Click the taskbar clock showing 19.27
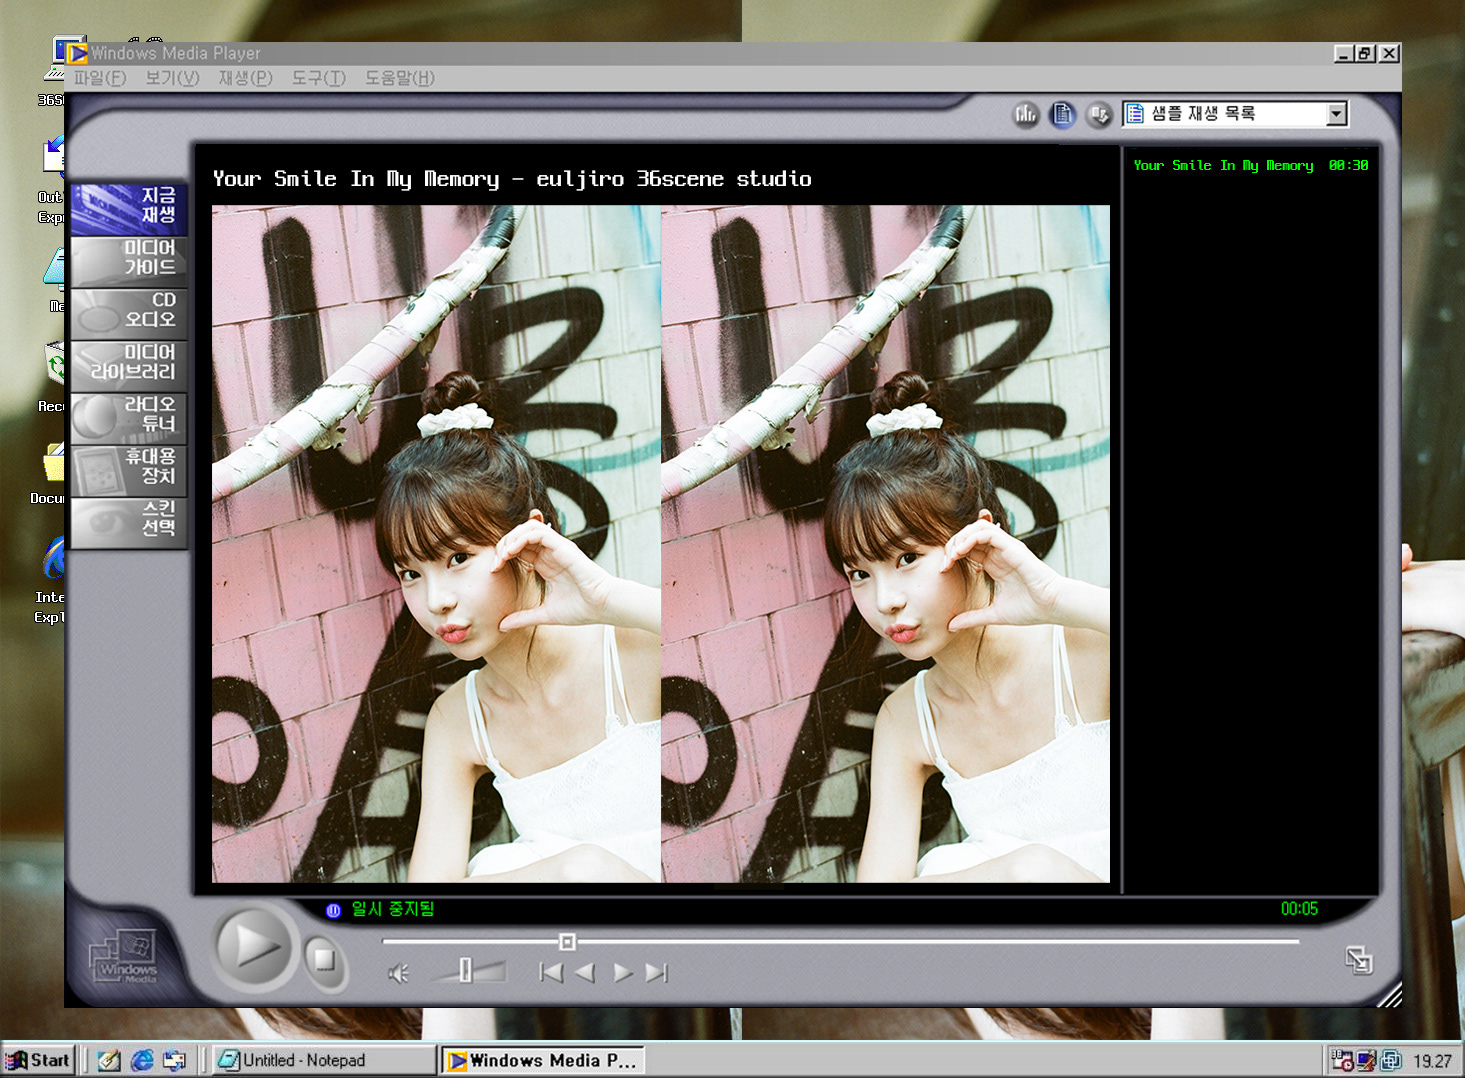Viewport: 1465px width, 1078px height. click(x=1432, y=1061)
